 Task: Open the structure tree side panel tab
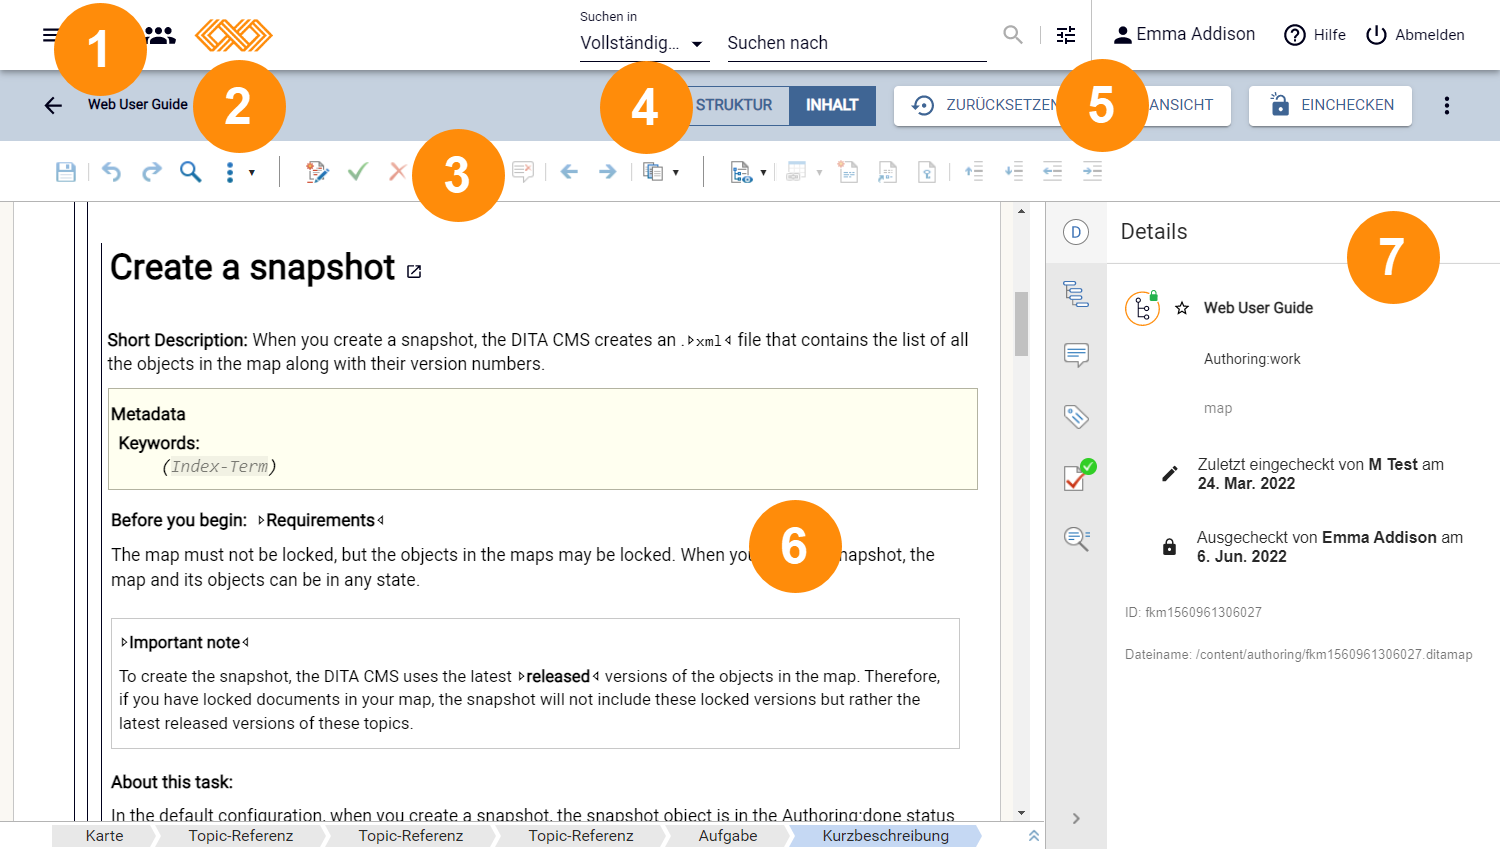[x=1076, y=294]
